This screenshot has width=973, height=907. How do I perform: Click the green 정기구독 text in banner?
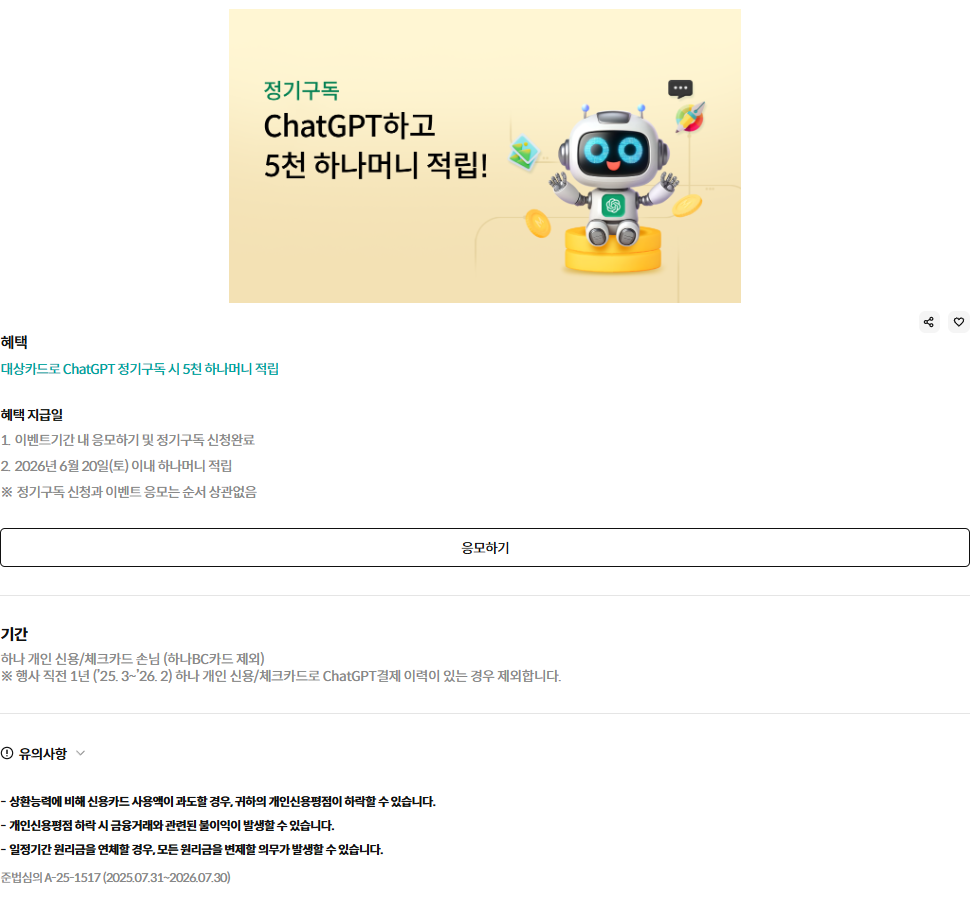pos(302,91)
